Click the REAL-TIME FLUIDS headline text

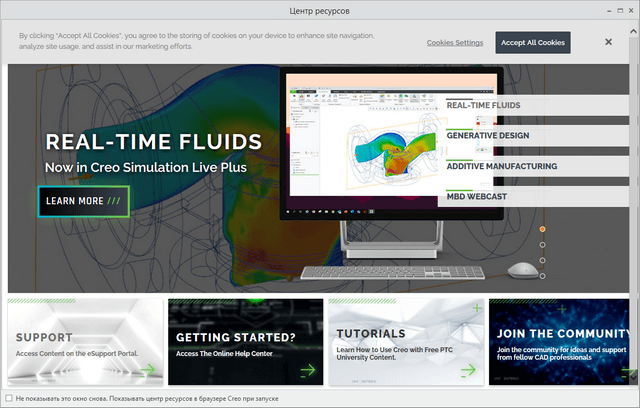154,142
